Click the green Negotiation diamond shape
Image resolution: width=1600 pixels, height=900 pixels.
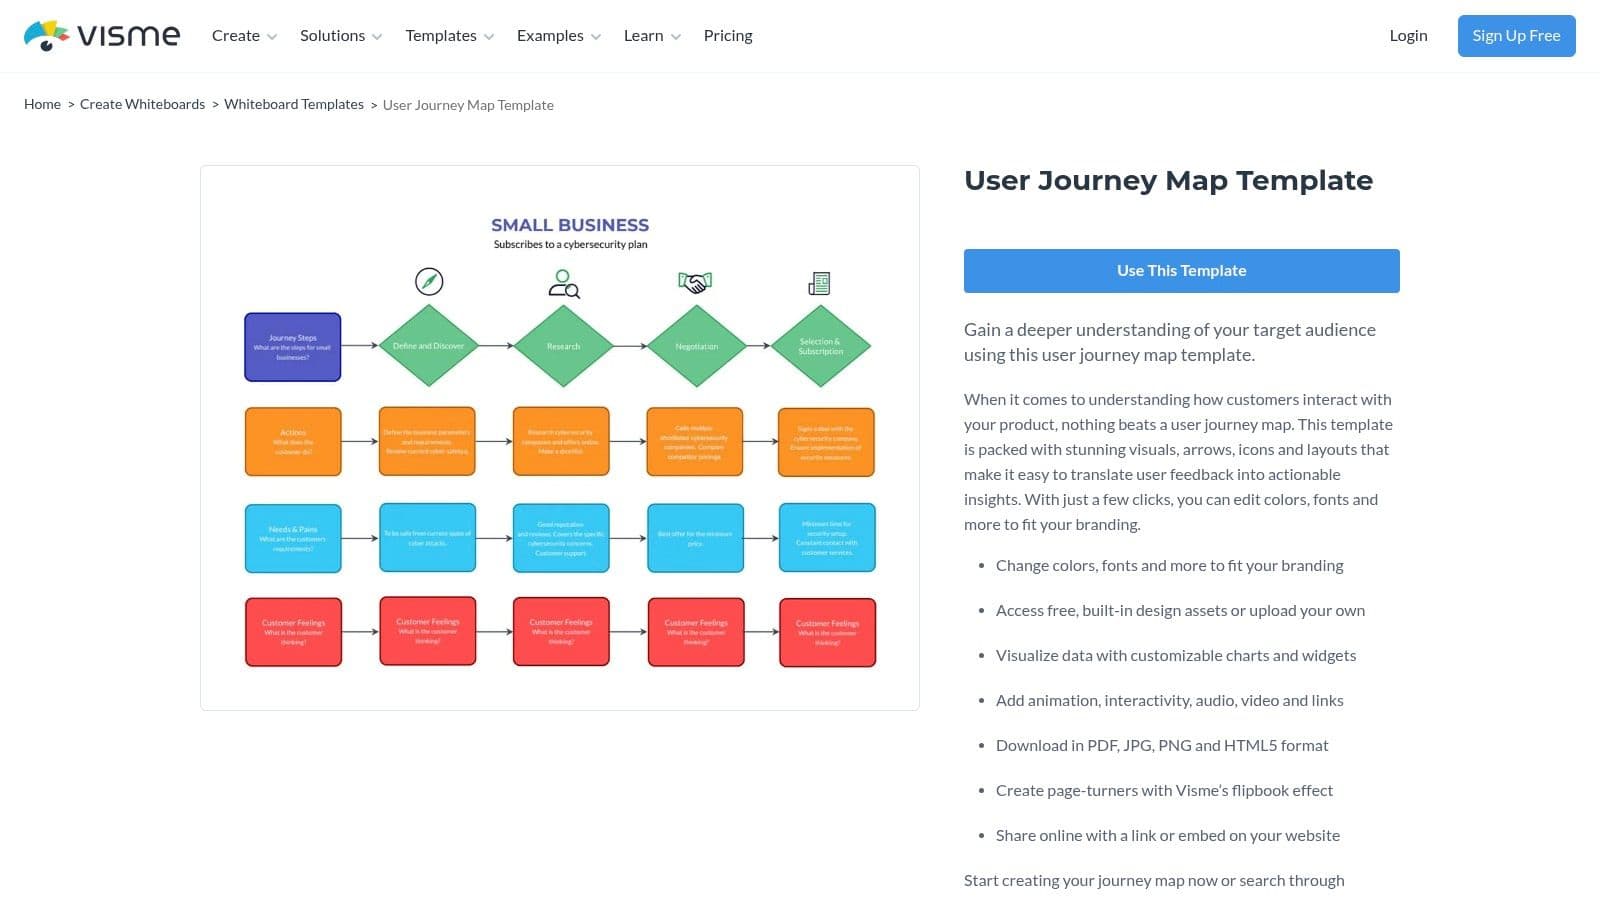click(x=696, y=346)
